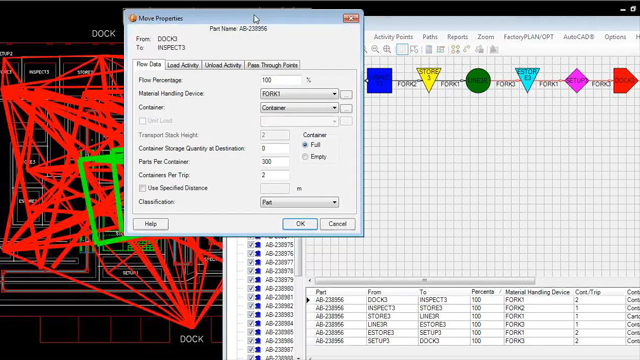Select the Full container radio button
This screenshot has height=360, width=640.
pyautogui.click(x=305, y=145)
